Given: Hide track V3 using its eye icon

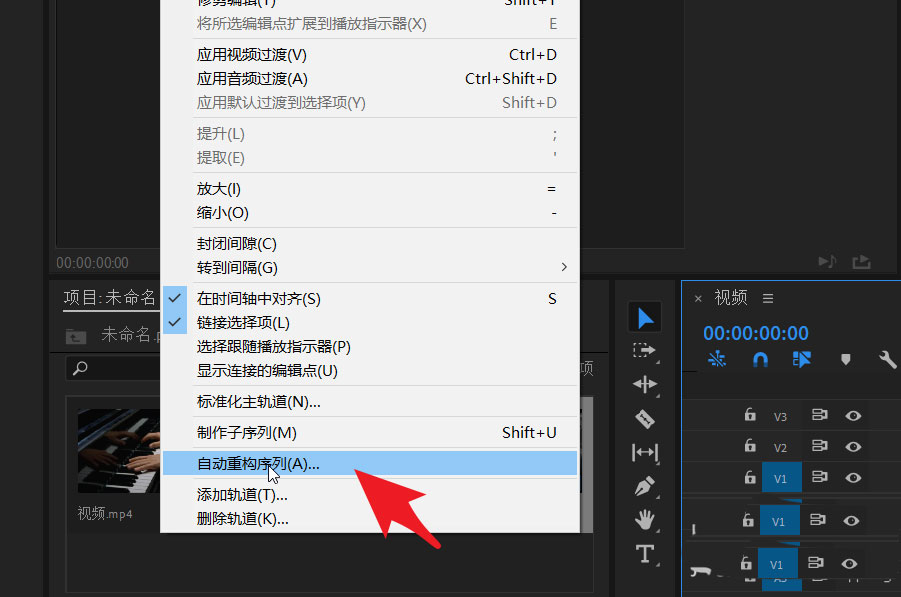Looking at the screenshot, I should (853, 415).
